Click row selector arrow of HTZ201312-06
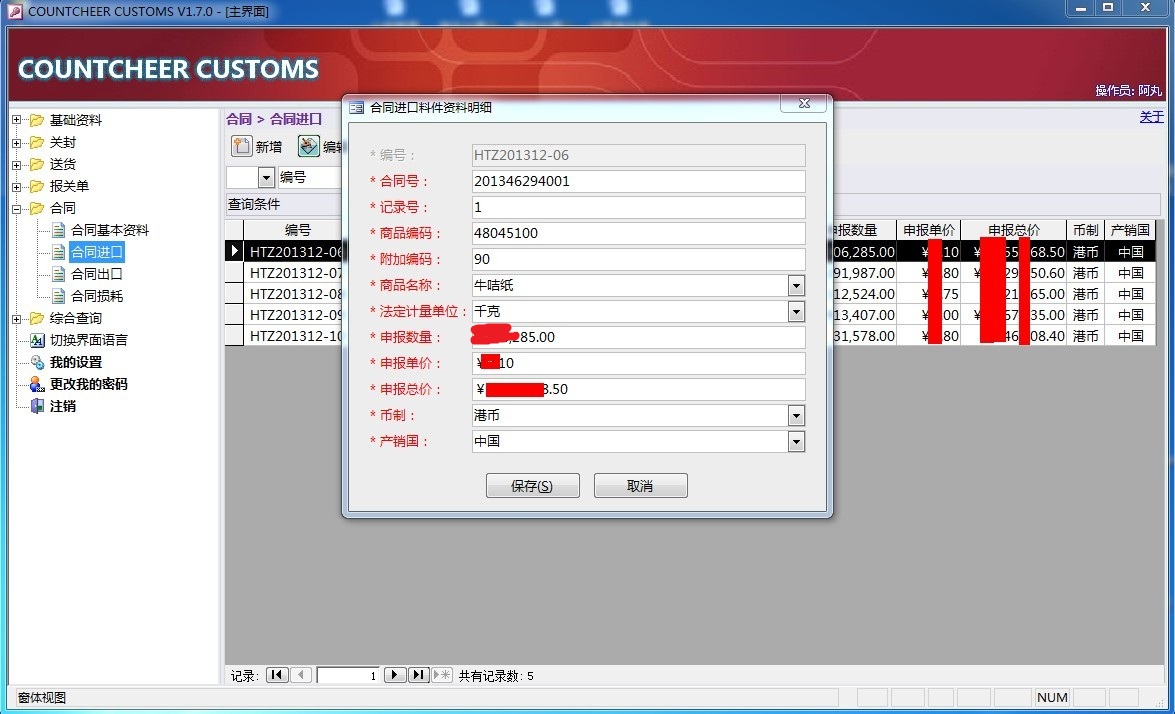This screenshot has width=1175, height=714. pos(235,251)
